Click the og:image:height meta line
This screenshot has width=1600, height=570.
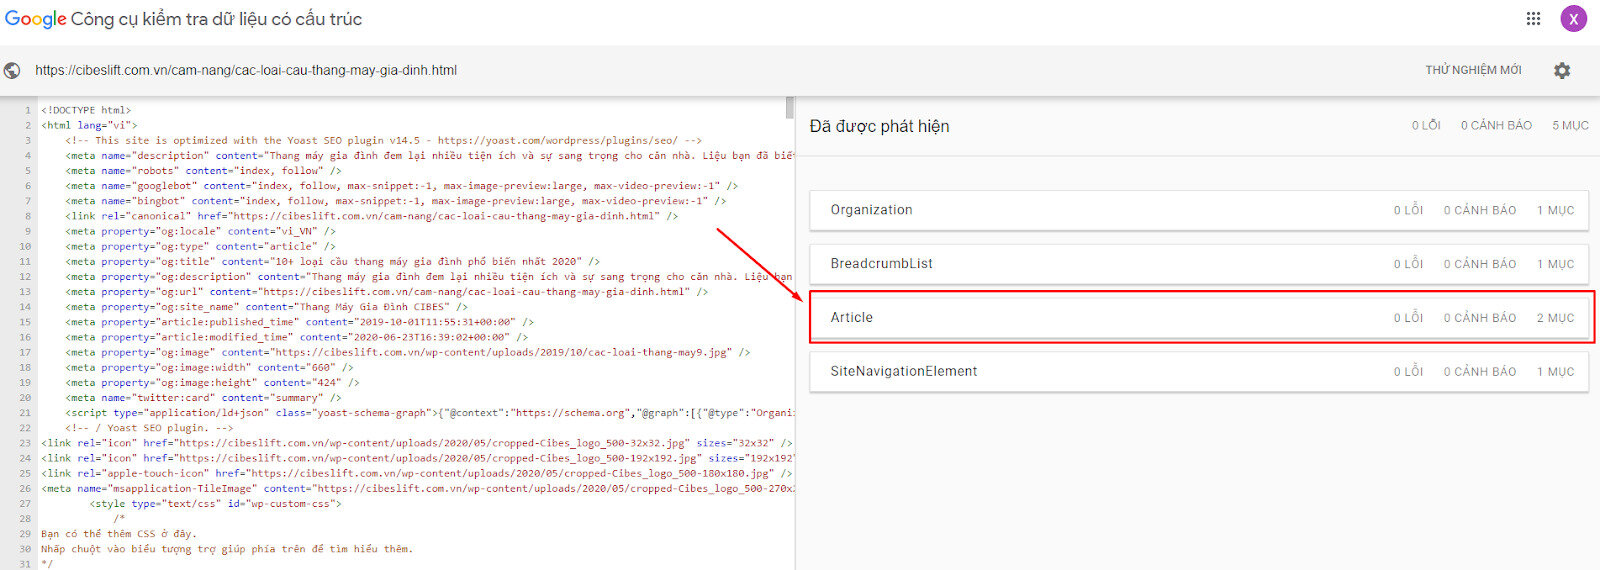212,382
